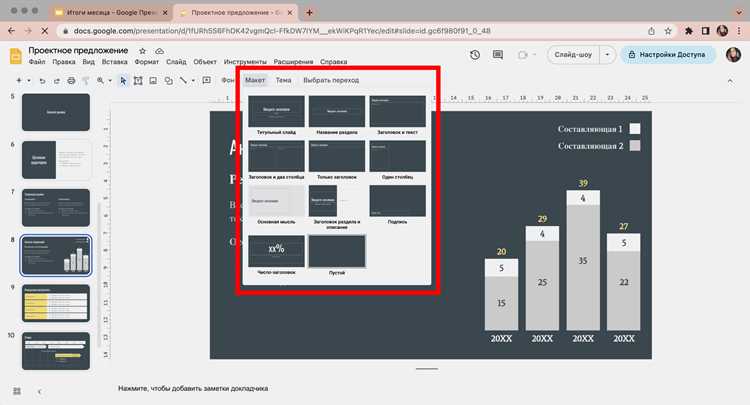The image size is (750, 405).
Task: Choose Заголовок и два столбца layout
Action: pyautogui.click(x=276, y=160)
